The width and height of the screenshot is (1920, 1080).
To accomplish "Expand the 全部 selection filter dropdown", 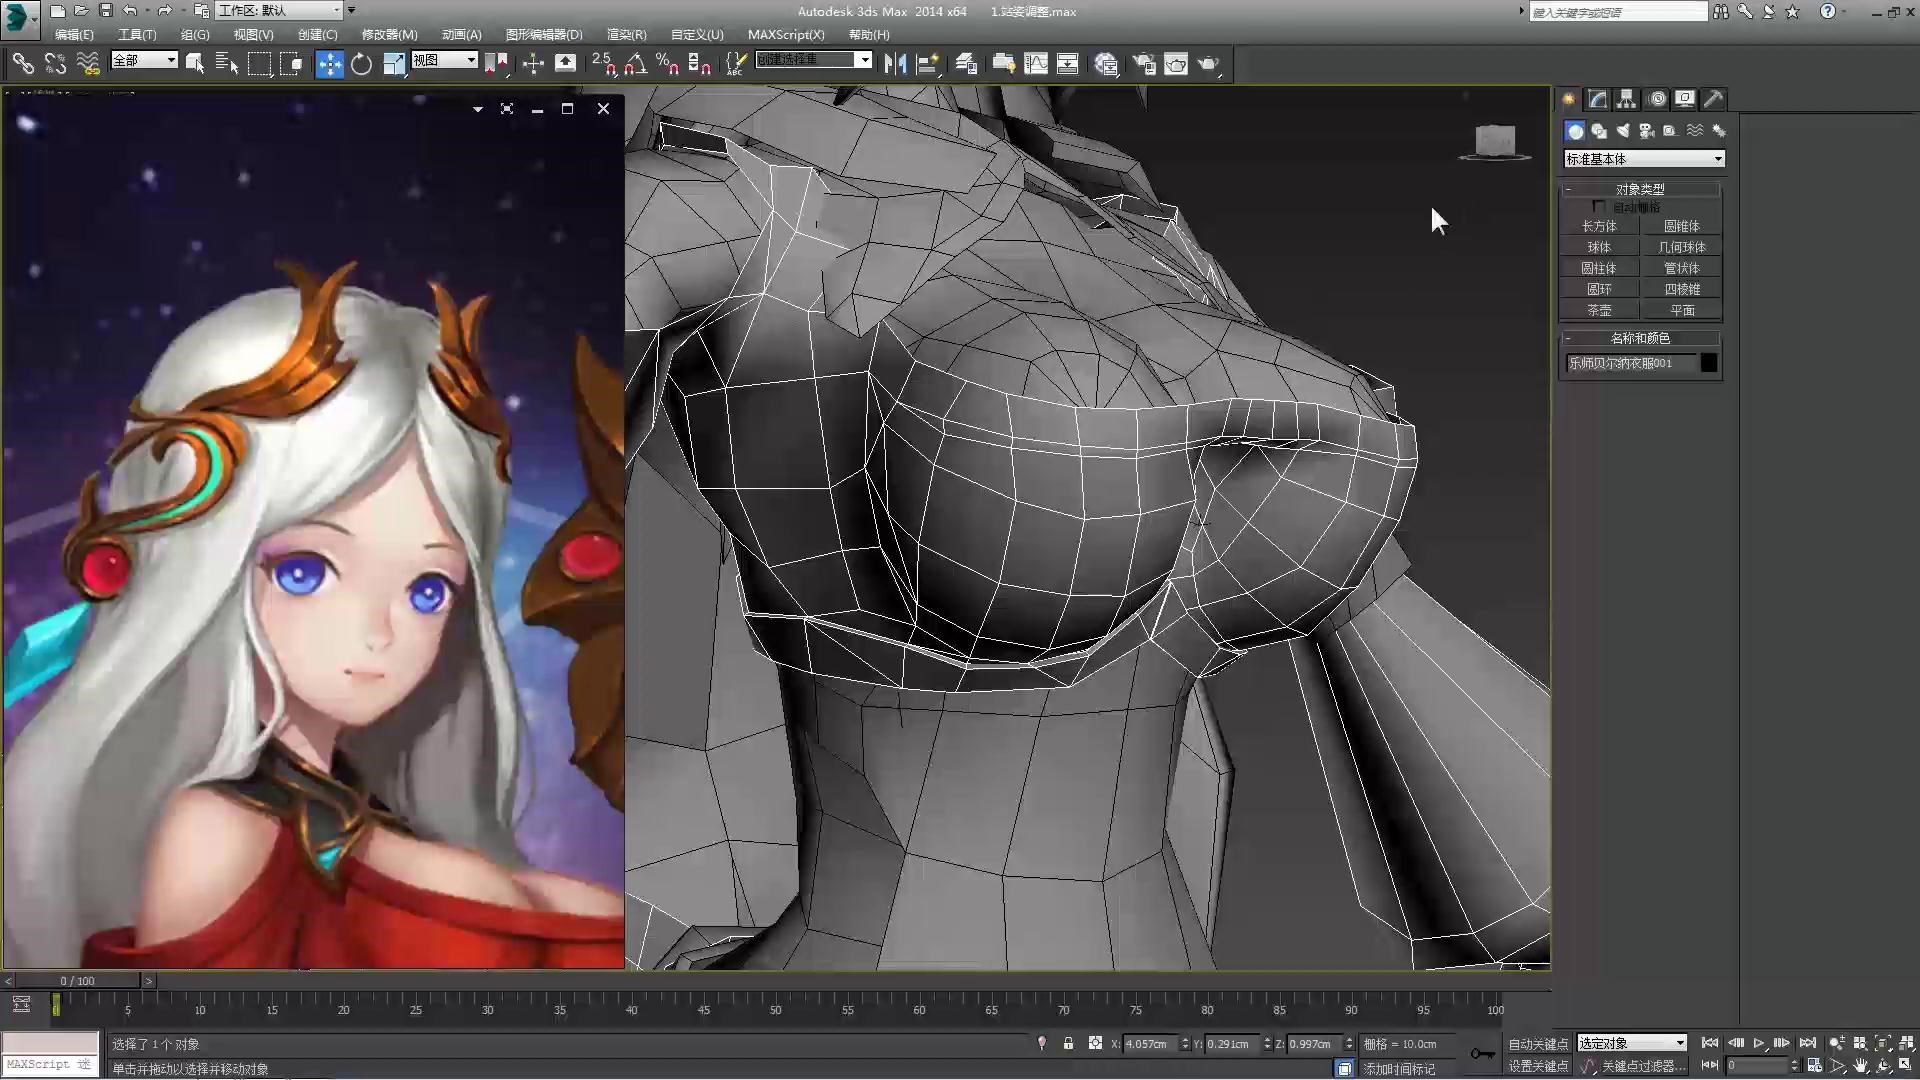I will (x=144, y=61).
